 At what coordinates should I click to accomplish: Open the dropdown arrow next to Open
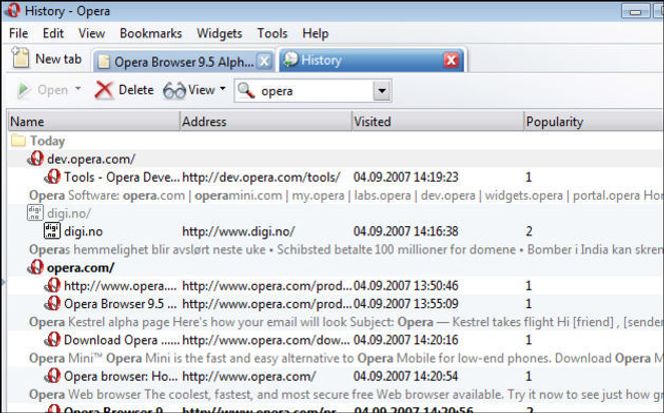(78, 90)
